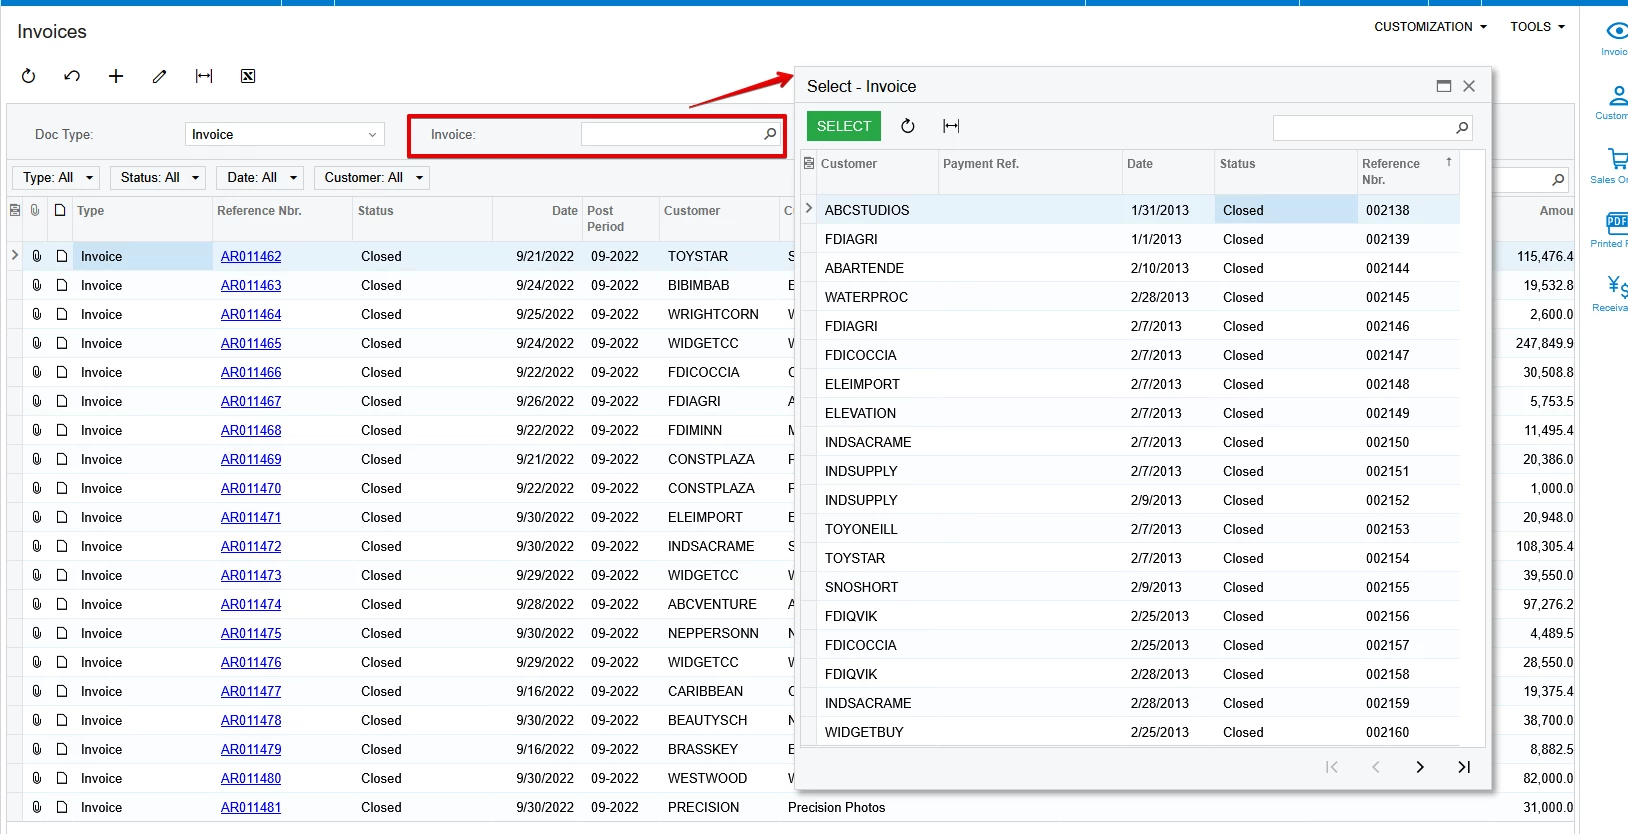
Task: Open the CUSTOMIZATION menu
Action: point(1430,27)
